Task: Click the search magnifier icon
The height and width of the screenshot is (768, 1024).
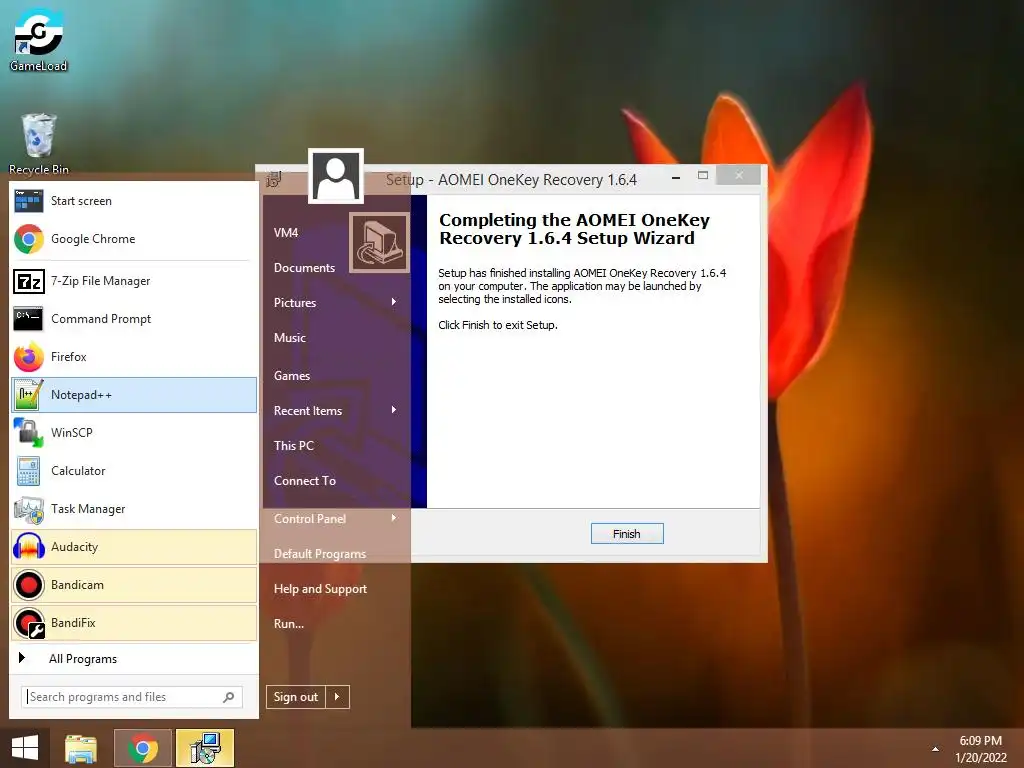Action: [229, 697]
